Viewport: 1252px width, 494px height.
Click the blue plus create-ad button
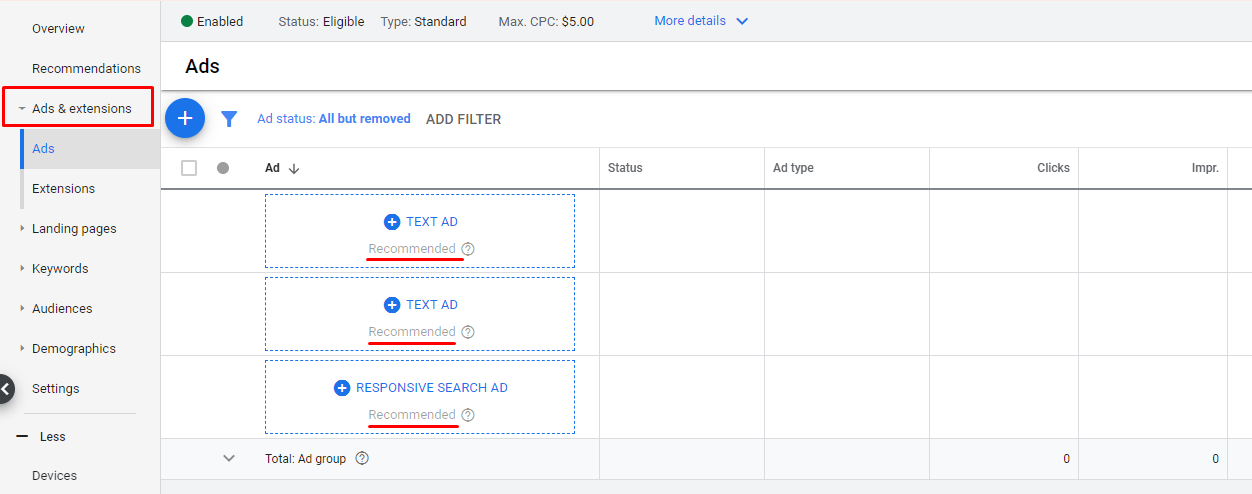(185, 118)
